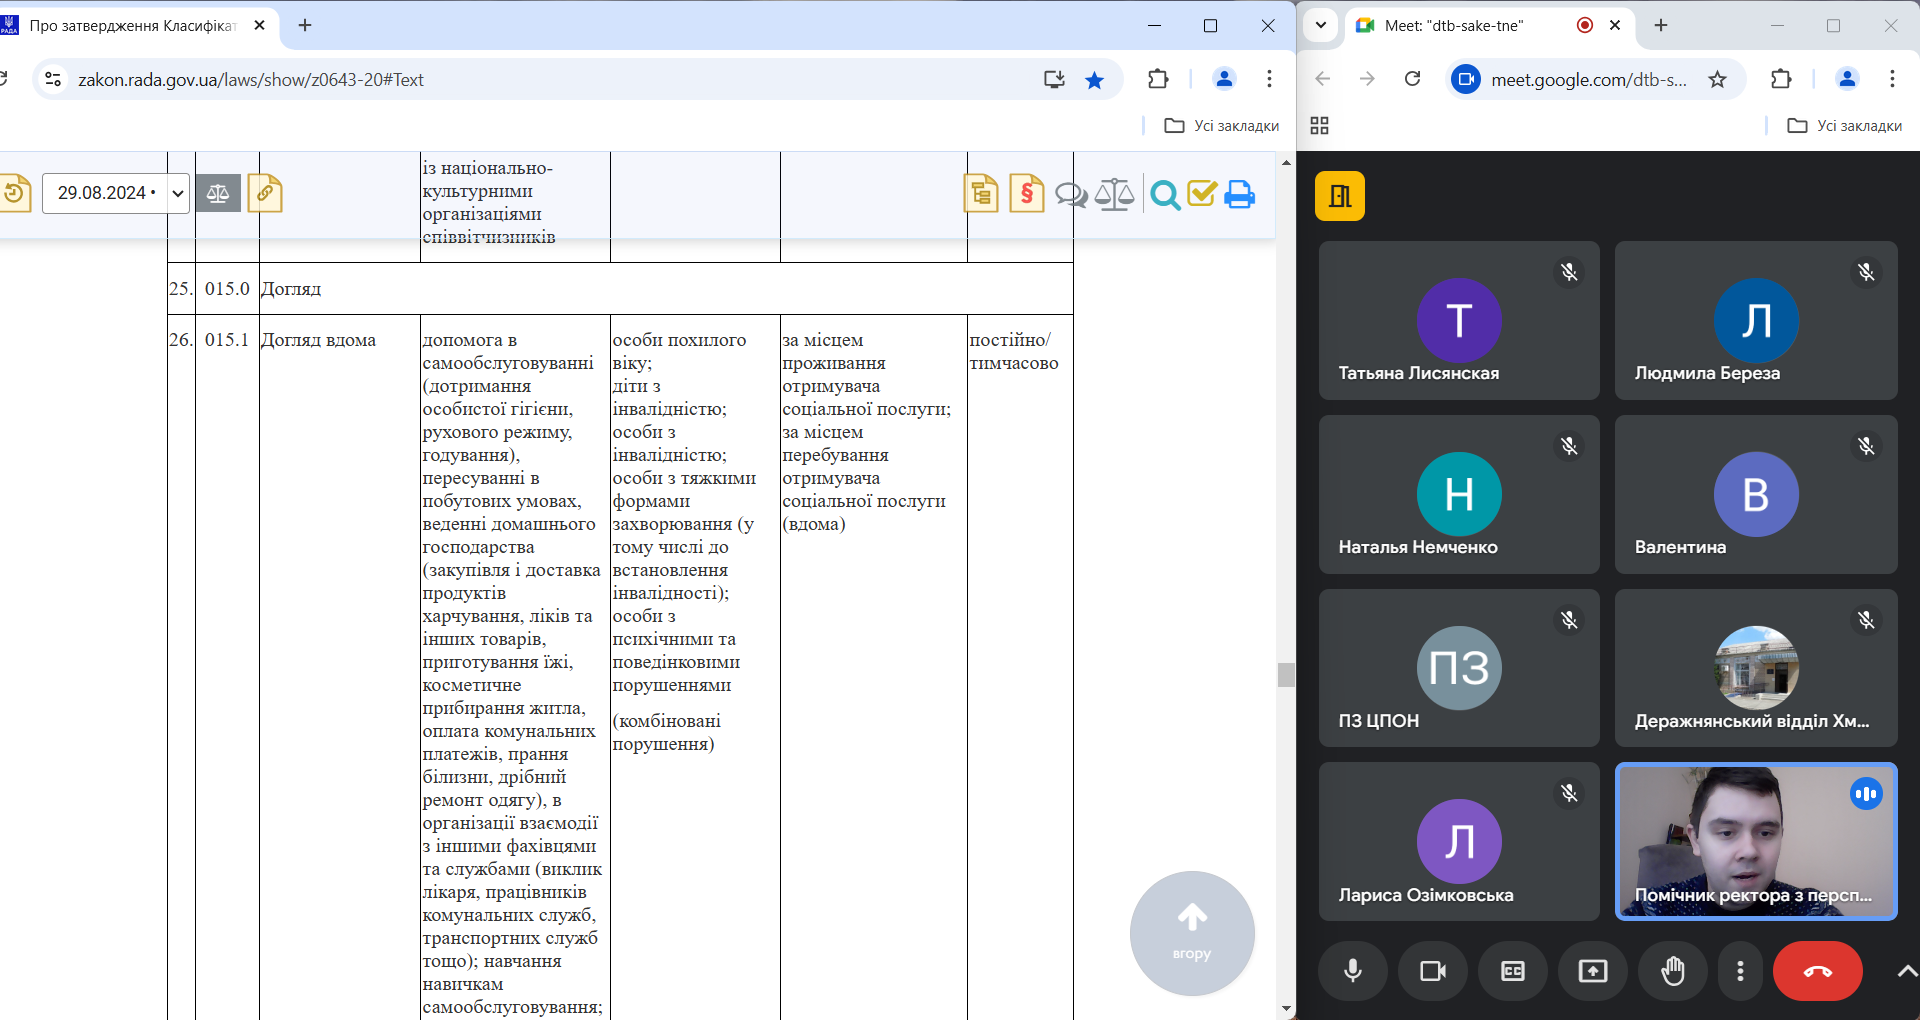The image size is (1920, 1020).
Task: Click the red paragraph sign document icon
Action: pyautogui.click(x=1027, y=193)
